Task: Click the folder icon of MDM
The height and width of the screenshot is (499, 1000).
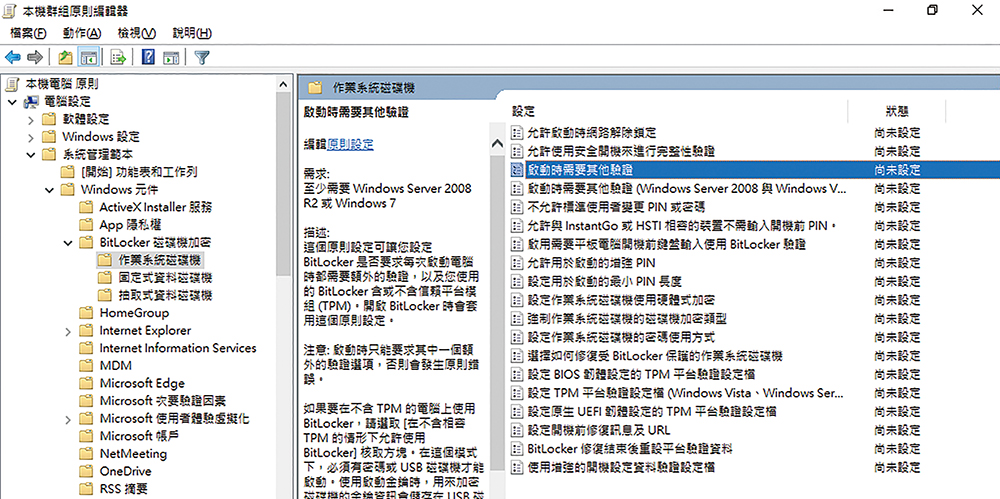Action: (x=86, y=366)
